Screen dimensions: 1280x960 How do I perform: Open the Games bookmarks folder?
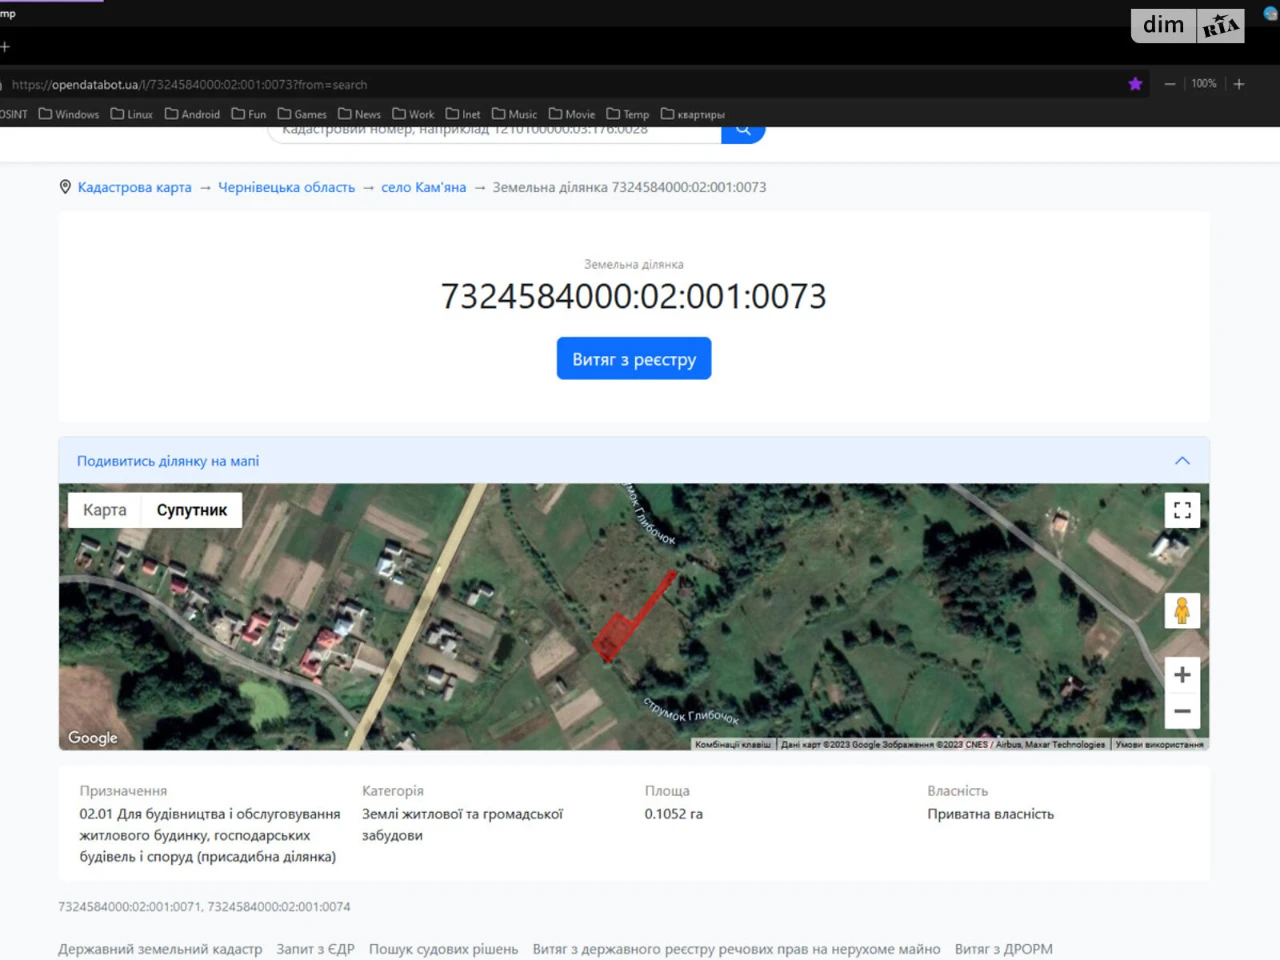tap(302, 114)
